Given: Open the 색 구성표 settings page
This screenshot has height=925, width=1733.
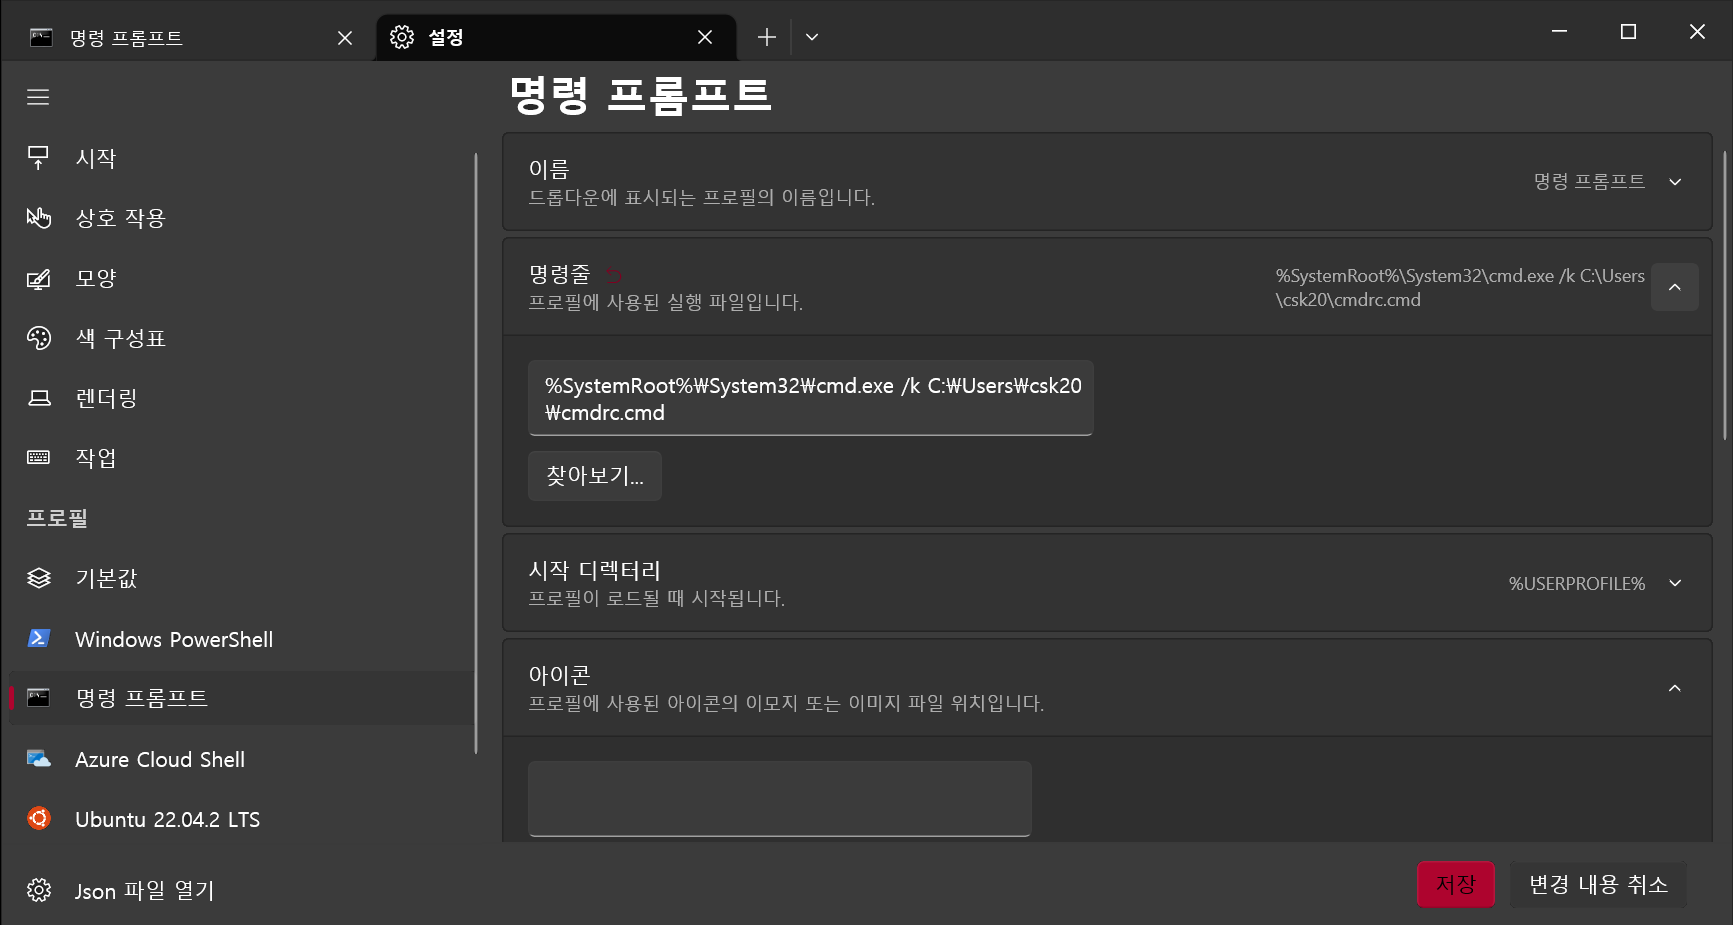Looking at the screenshot, I should [x=240, y=338].
